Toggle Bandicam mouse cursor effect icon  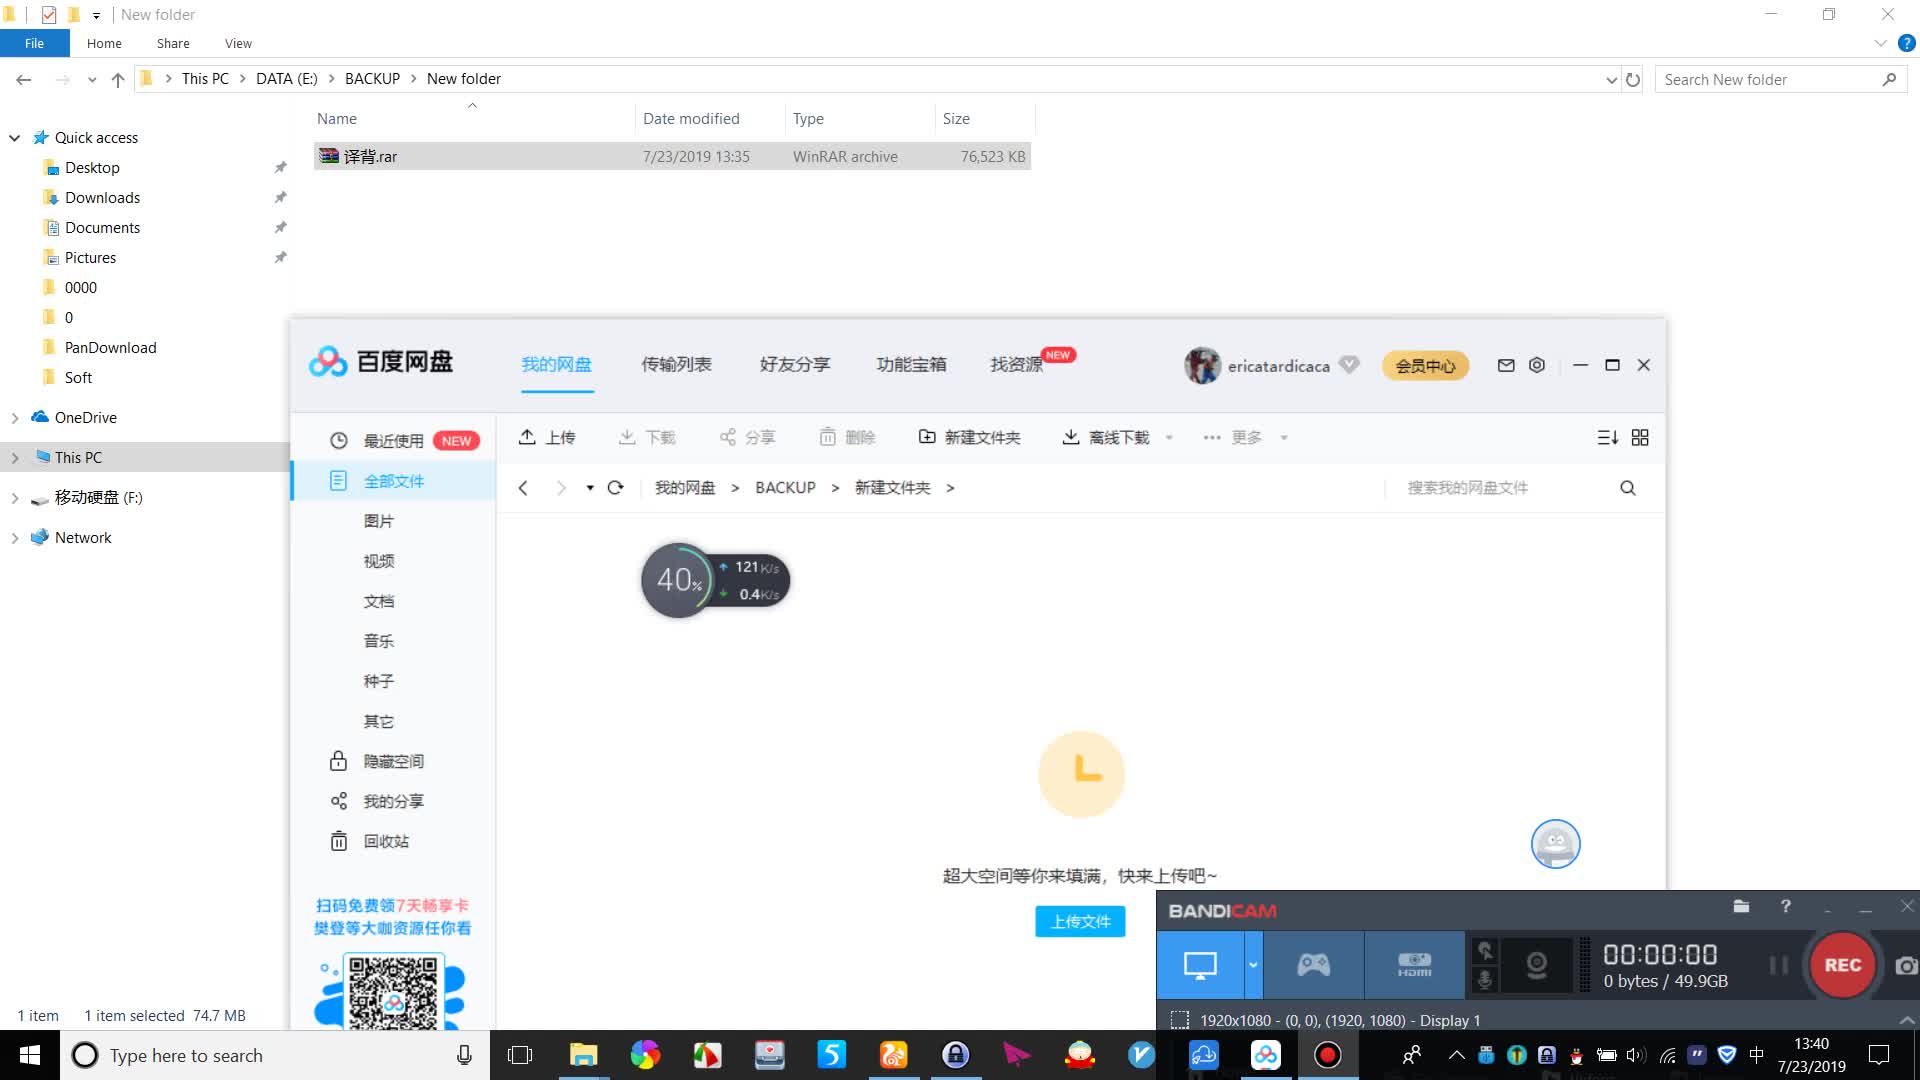pos(1486,950)
